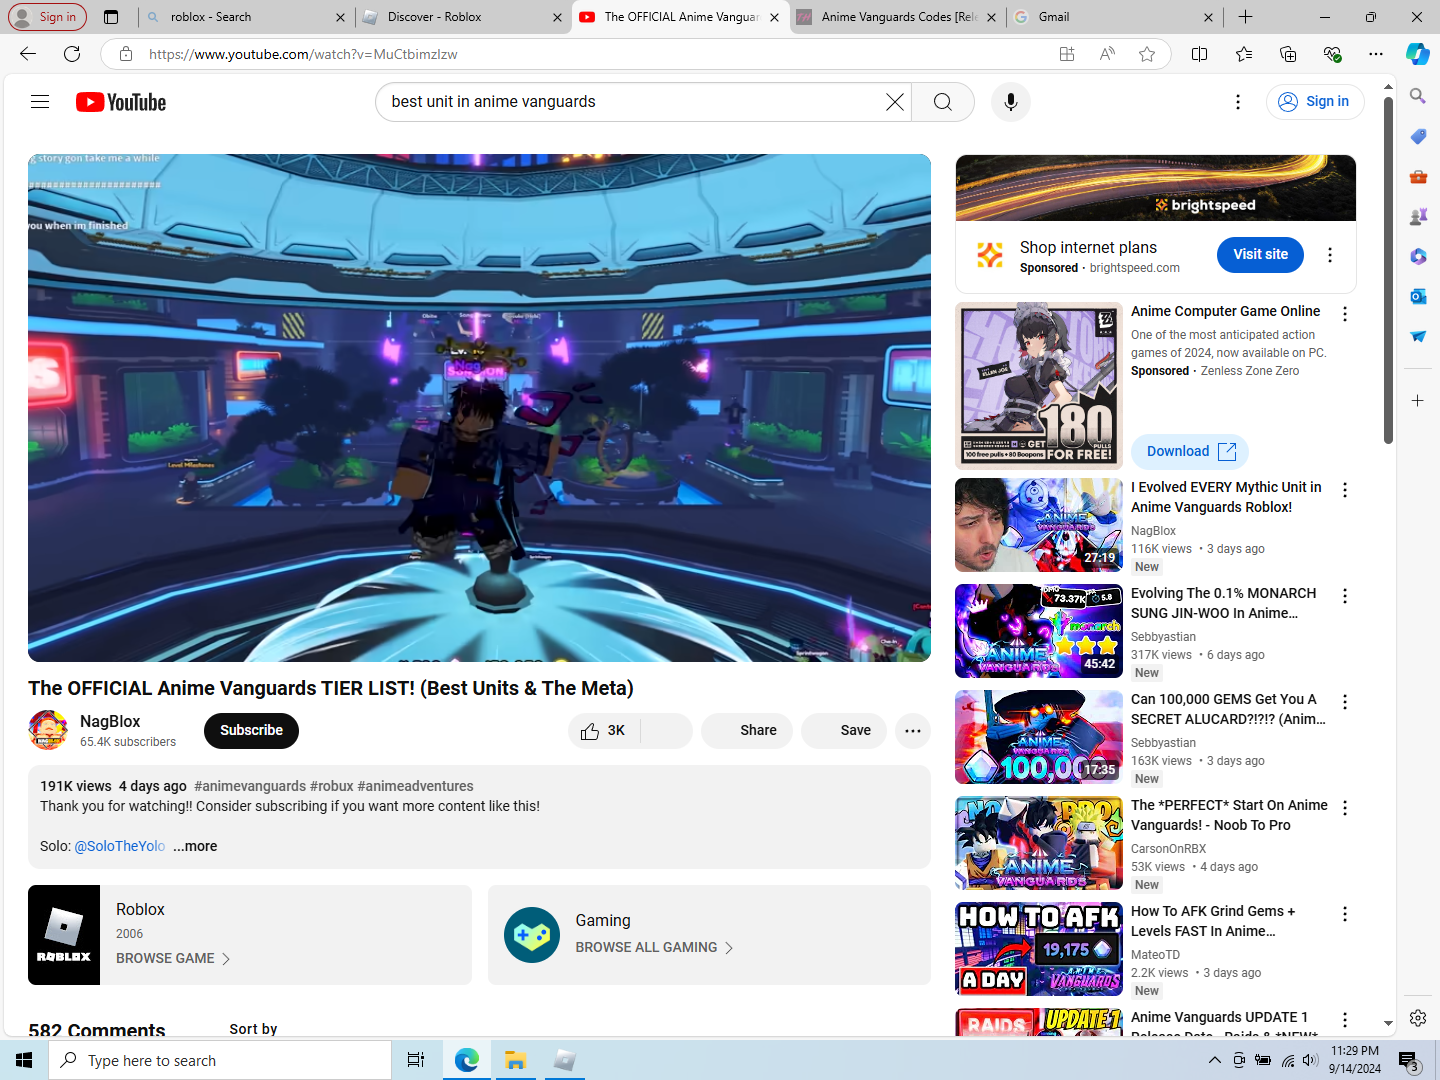Open a new browser tab
This screenshot has height=1080, width=1440.
pos(1245,17)
